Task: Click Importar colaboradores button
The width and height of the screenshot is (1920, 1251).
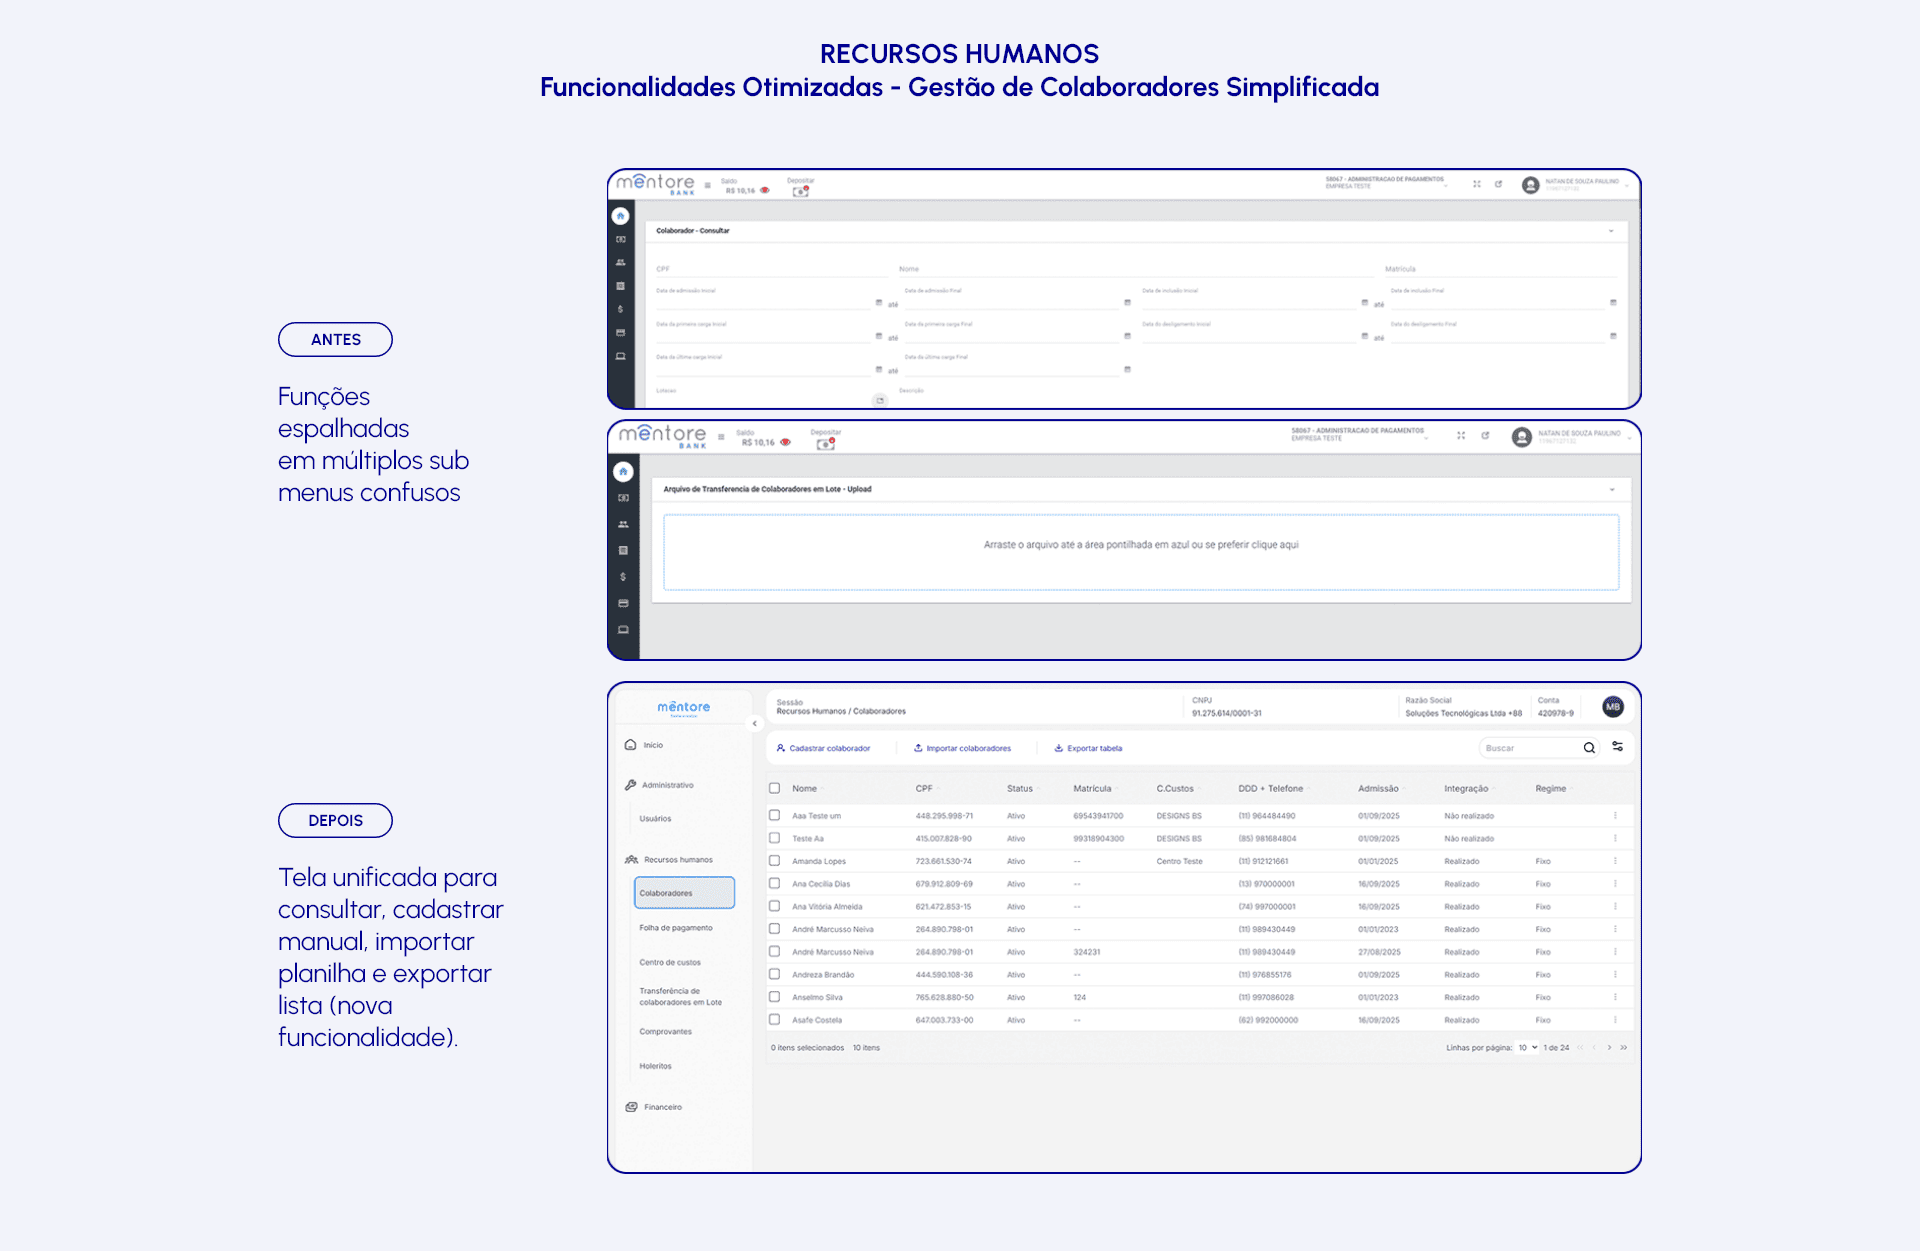Action: pos(963,748)
